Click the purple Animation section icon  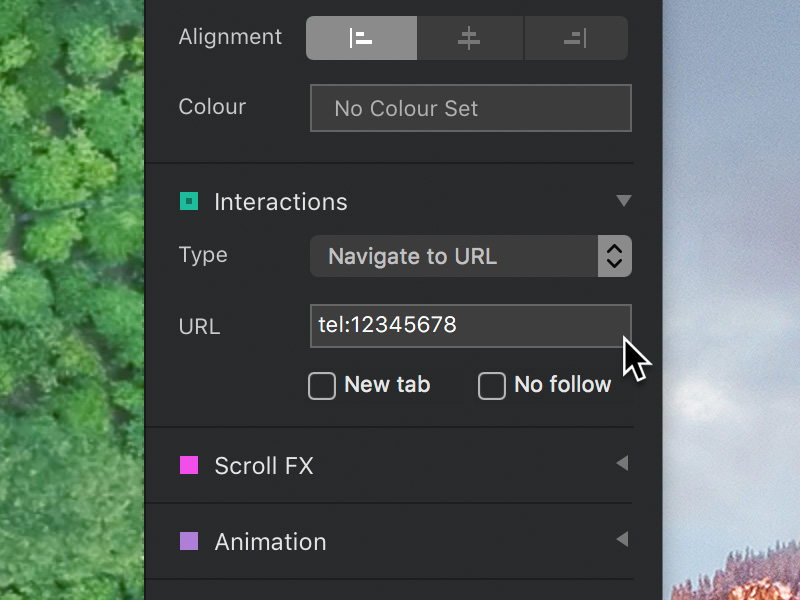coord(189,541)
